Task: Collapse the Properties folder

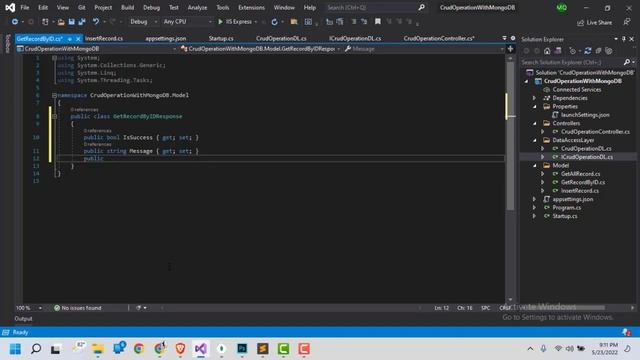Action: (x=535, y=107)
